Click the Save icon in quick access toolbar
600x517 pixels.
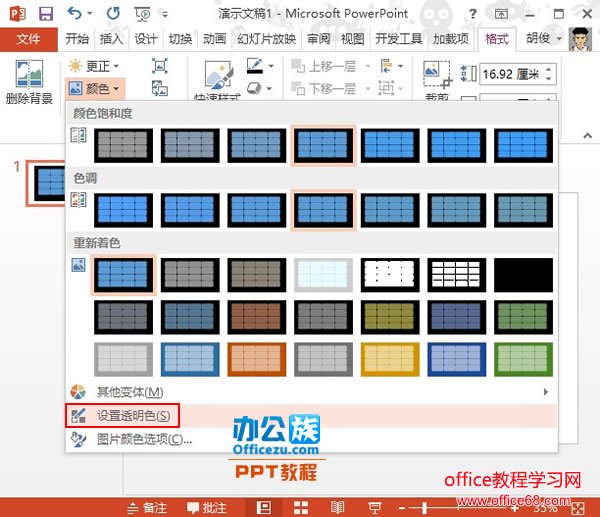[x=46, y=14]
